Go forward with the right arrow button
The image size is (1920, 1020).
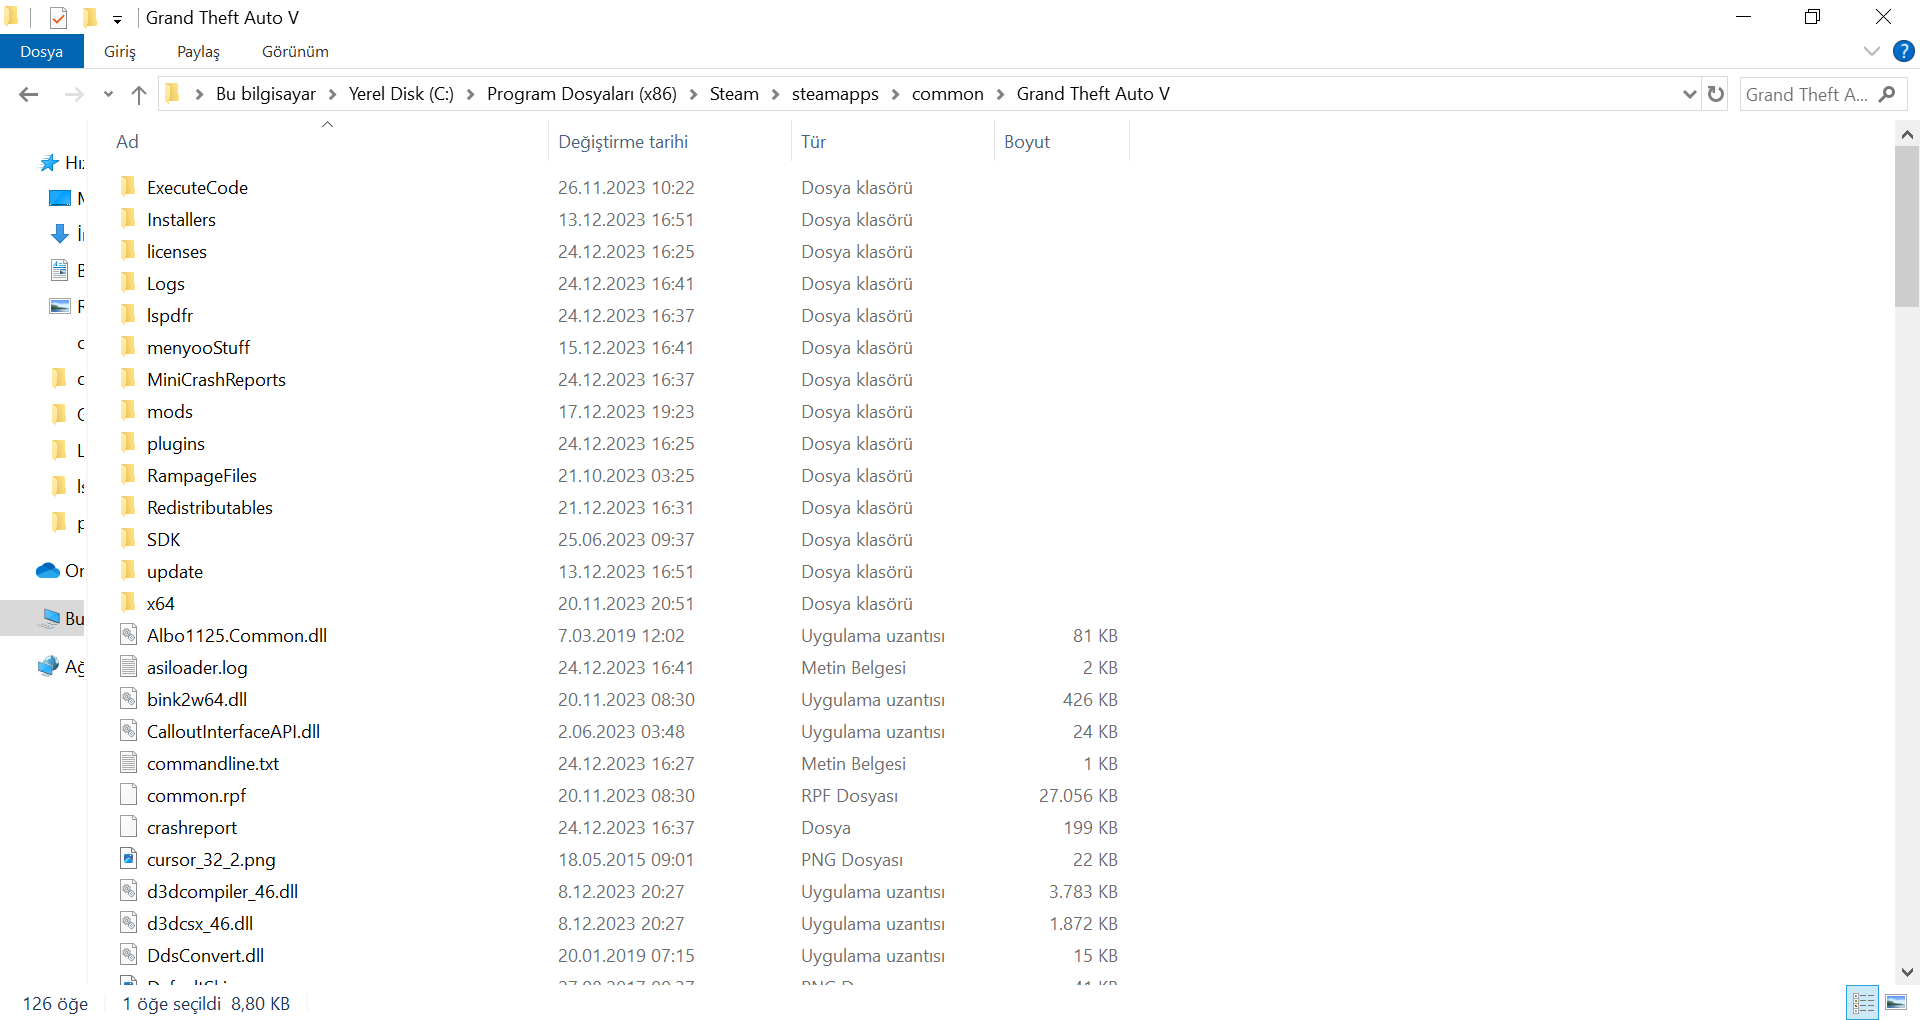click(x=73, y=94)
